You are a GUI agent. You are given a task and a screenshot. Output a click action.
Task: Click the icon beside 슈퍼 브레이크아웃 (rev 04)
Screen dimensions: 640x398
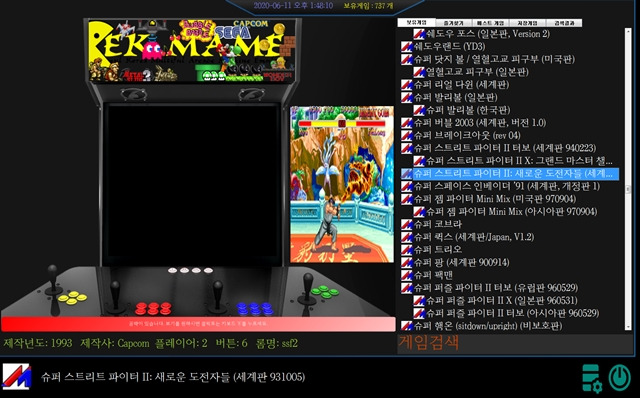tap(407, 136)
